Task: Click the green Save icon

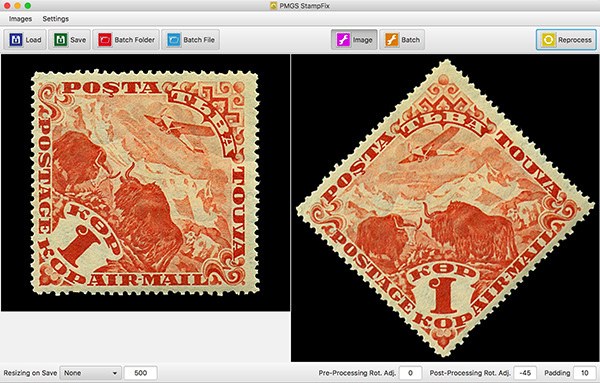Action: (x=60, y=40)
